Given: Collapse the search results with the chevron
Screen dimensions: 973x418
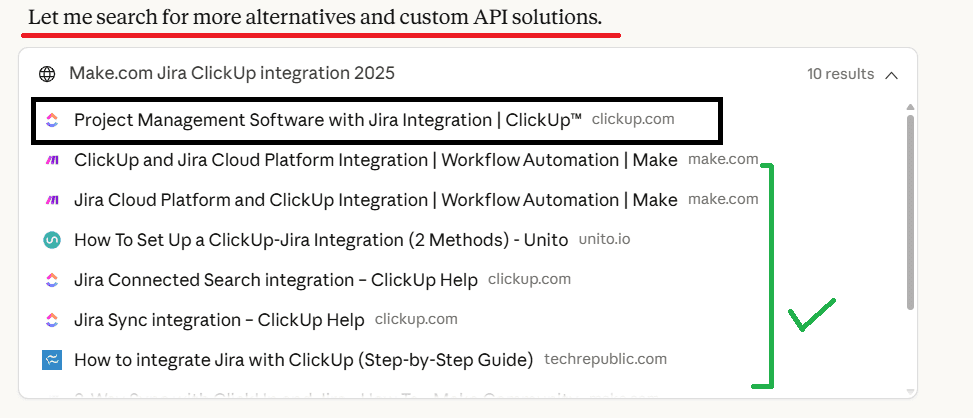Looking at the screenshot, I should (892, 74).
